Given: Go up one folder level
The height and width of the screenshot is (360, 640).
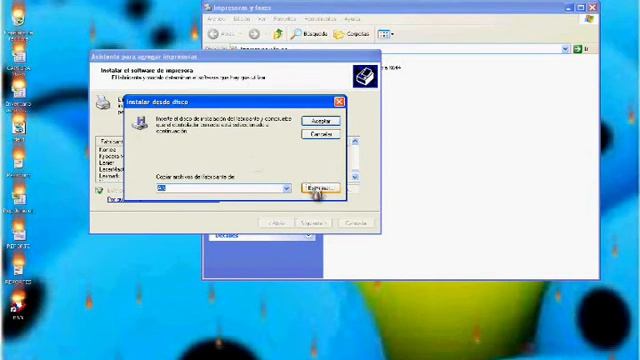Looking at the screenshot, I should point(278,34).
